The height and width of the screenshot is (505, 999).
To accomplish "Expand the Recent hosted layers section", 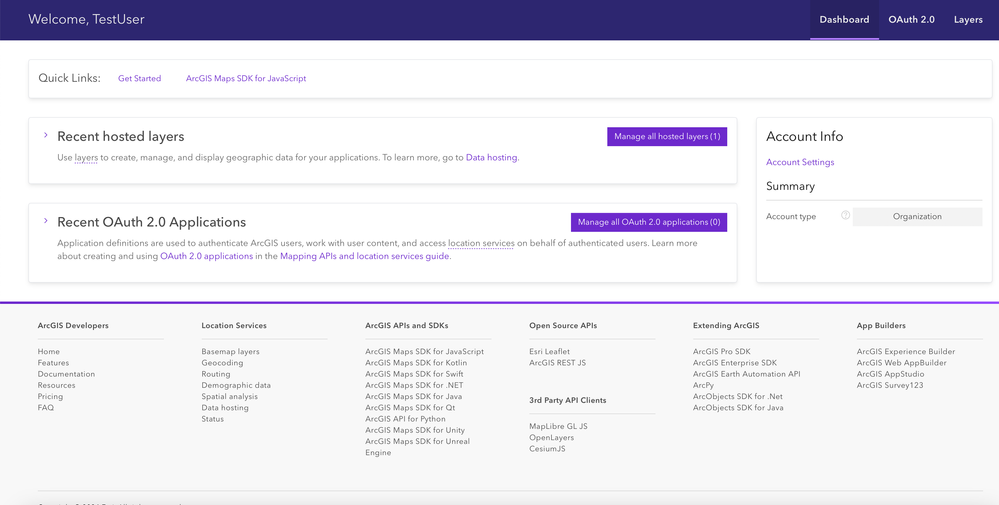I will pyautogui.click(x=46, y=135).
